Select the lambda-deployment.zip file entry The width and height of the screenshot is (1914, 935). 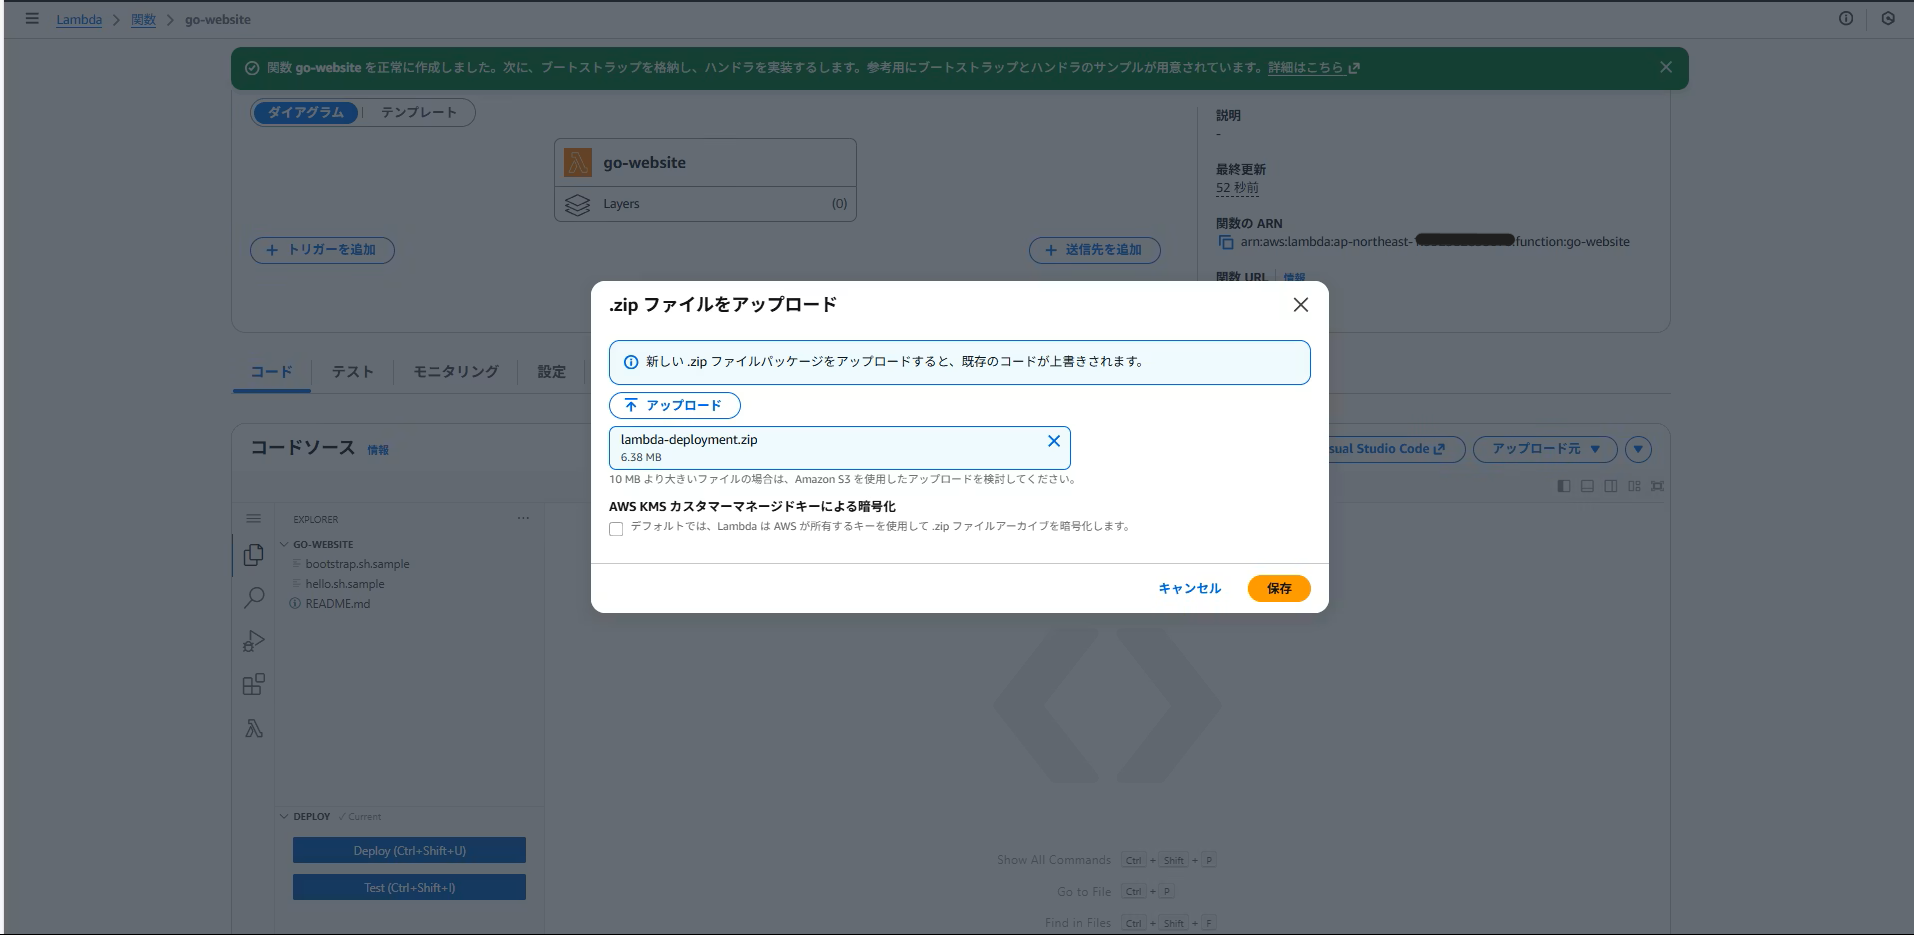click(x=840, y=448)
